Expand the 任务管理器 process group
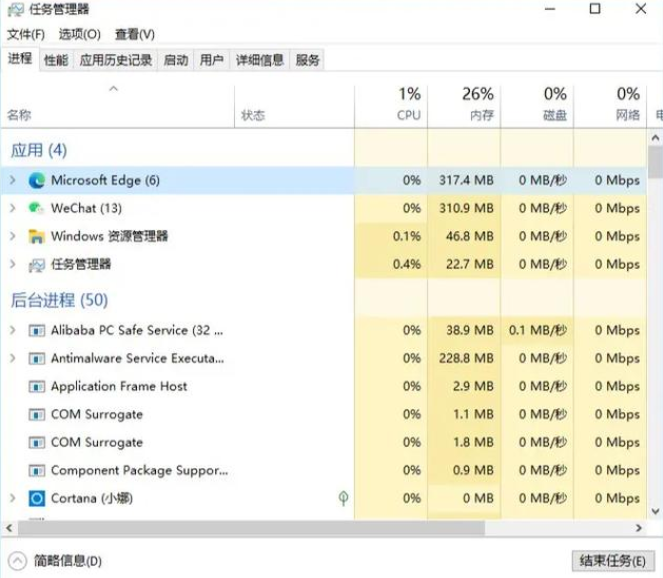663x578 pixels. pyautogui.click(x=13, y=264)
